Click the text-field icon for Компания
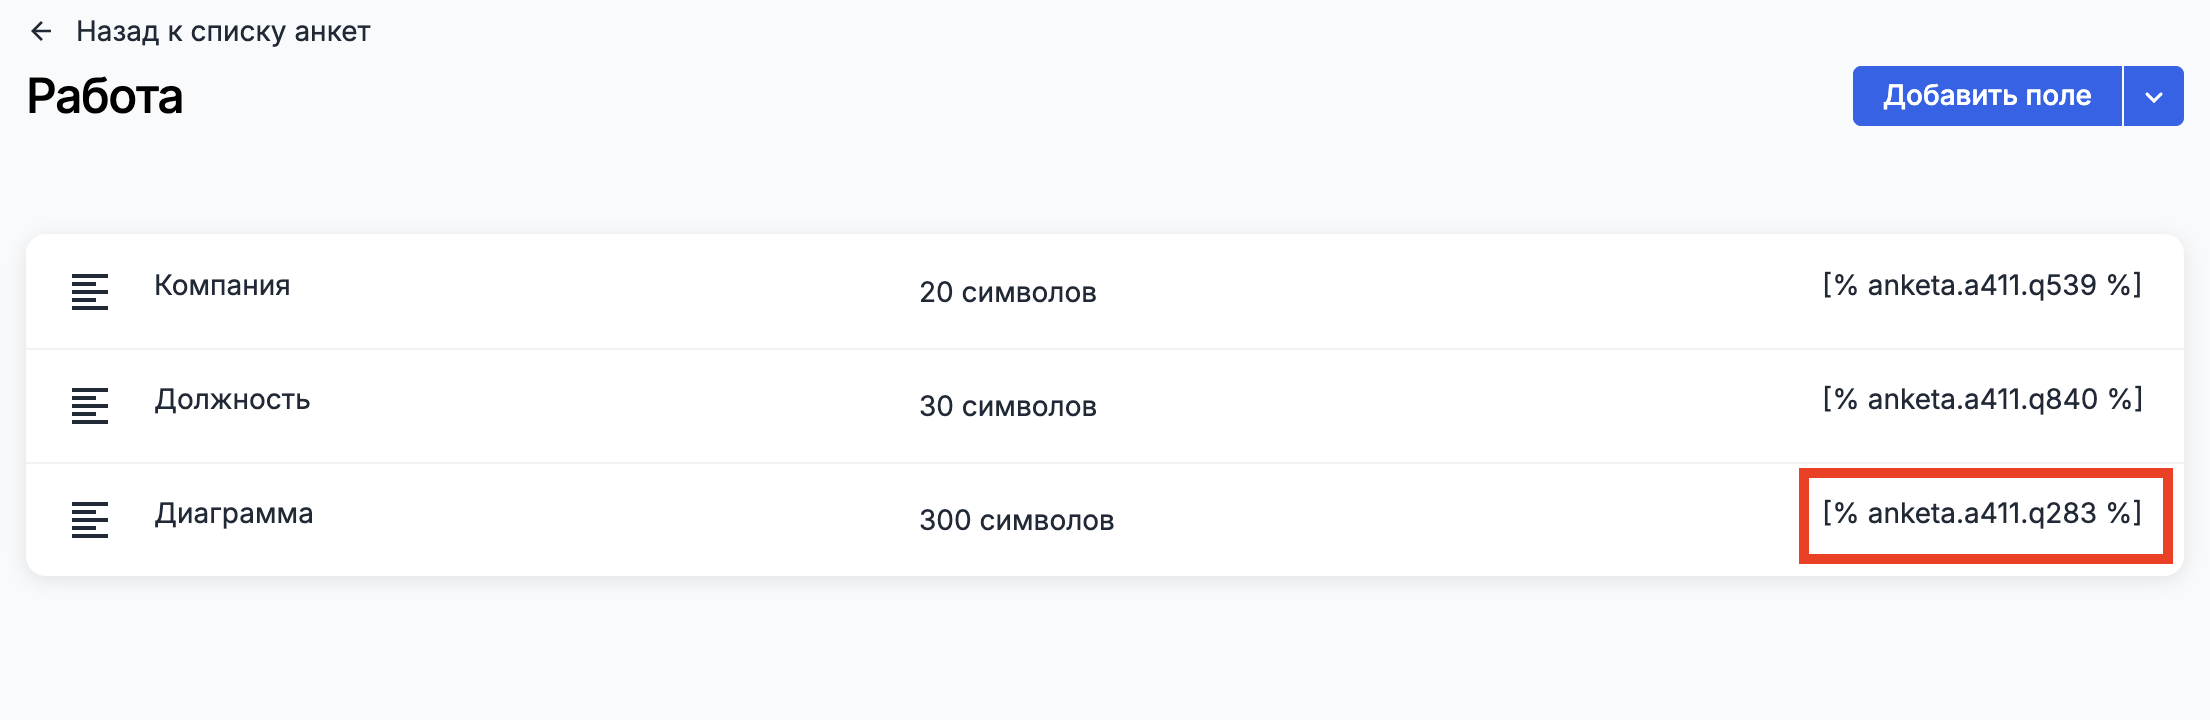2210x720 pixels. 90,292
